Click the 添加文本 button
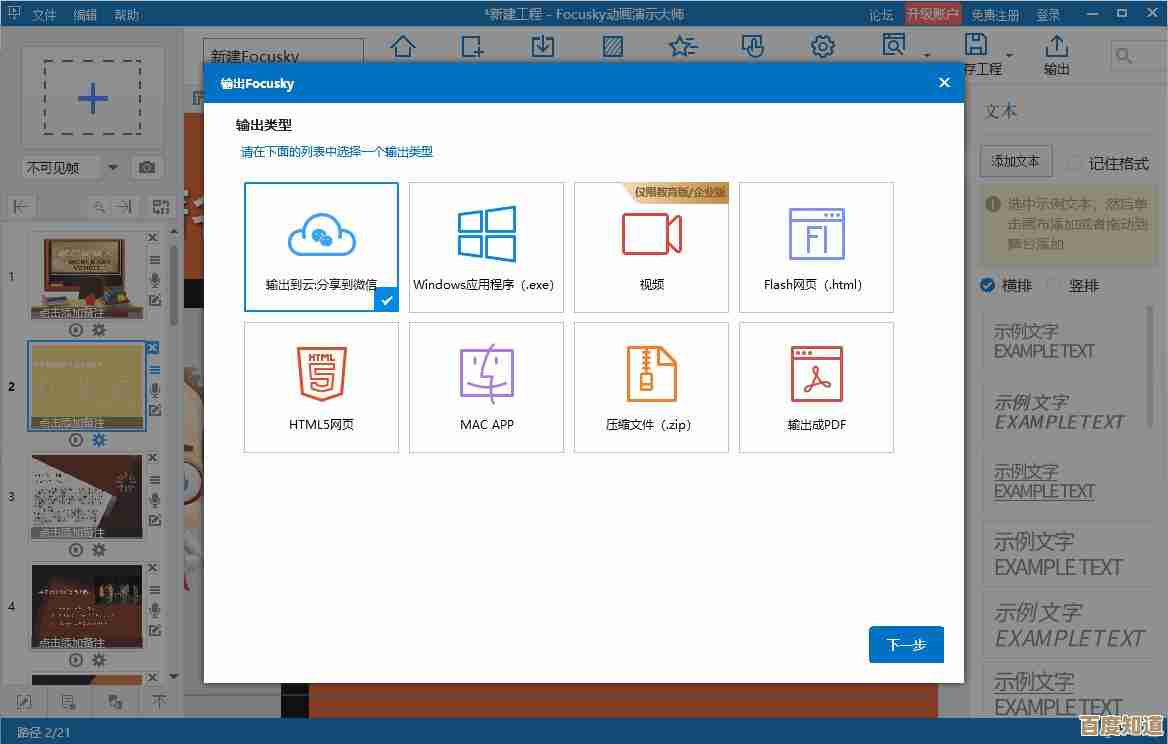The image size is (1168, 744). pos(1015,161)
